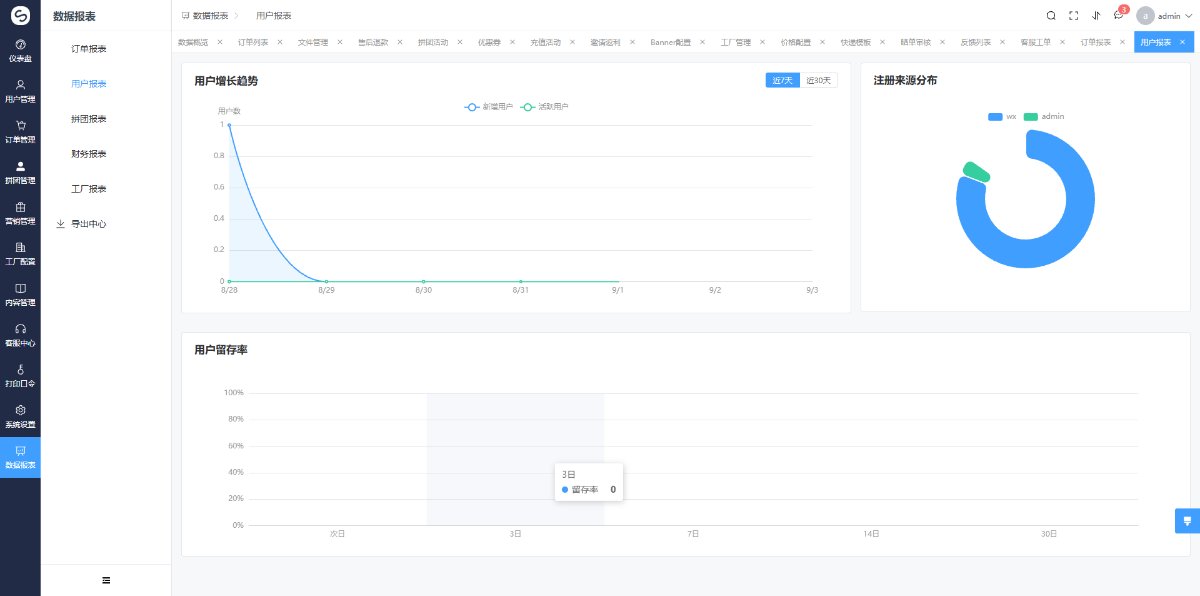The width and height of the screenshot is (1200, 596).
Task: Toggle the wx legend in 注册来源分布
Action: pyautogui.click(x=1002, y=117)
